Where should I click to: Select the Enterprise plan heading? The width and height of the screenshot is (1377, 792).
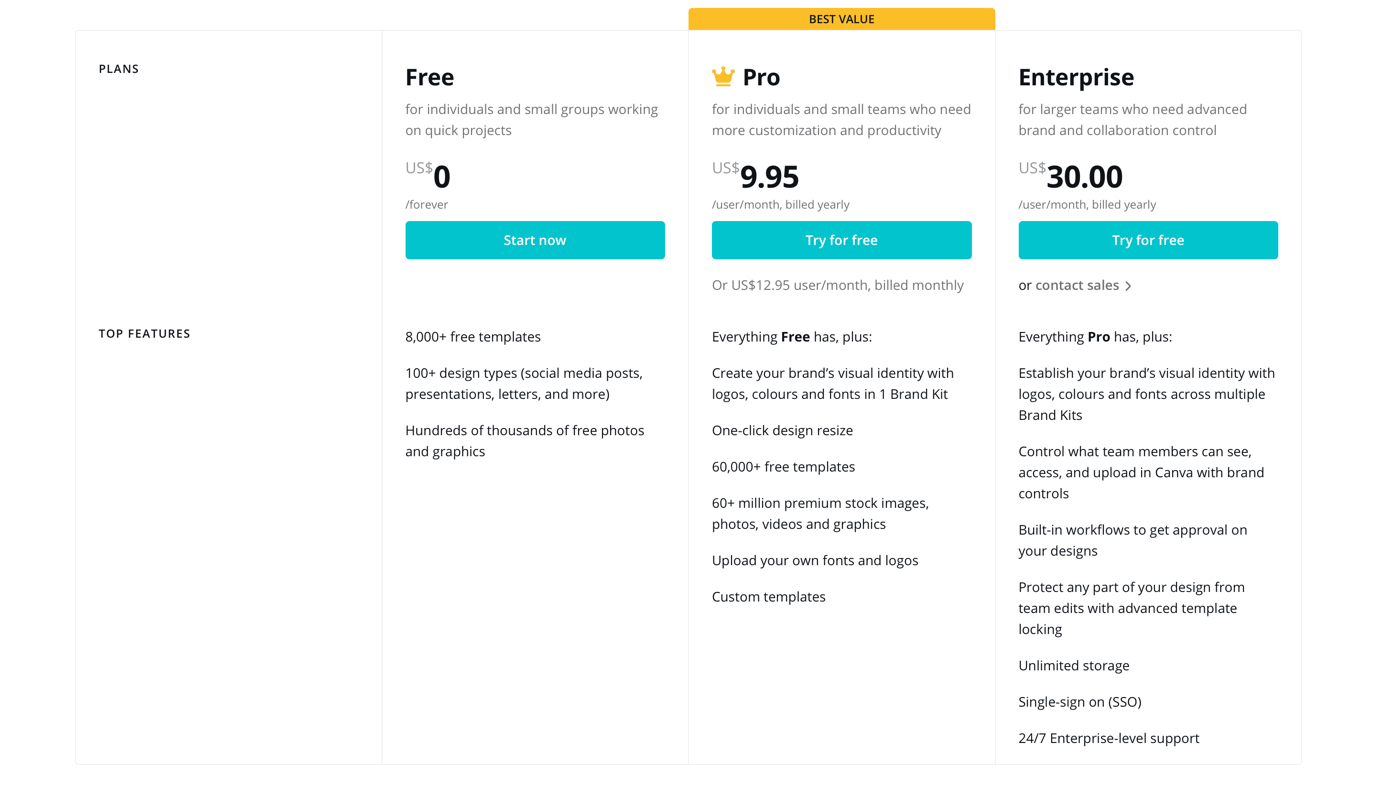pos(1075,77)
